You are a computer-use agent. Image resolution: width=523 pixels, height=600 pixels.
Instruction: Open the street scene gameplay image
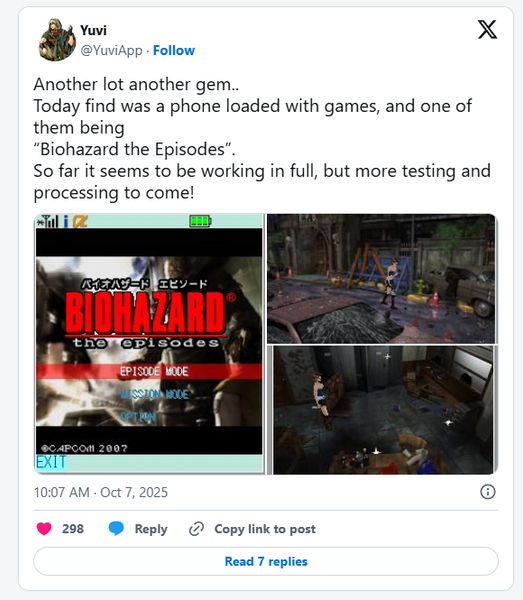(x=381, y=279)
